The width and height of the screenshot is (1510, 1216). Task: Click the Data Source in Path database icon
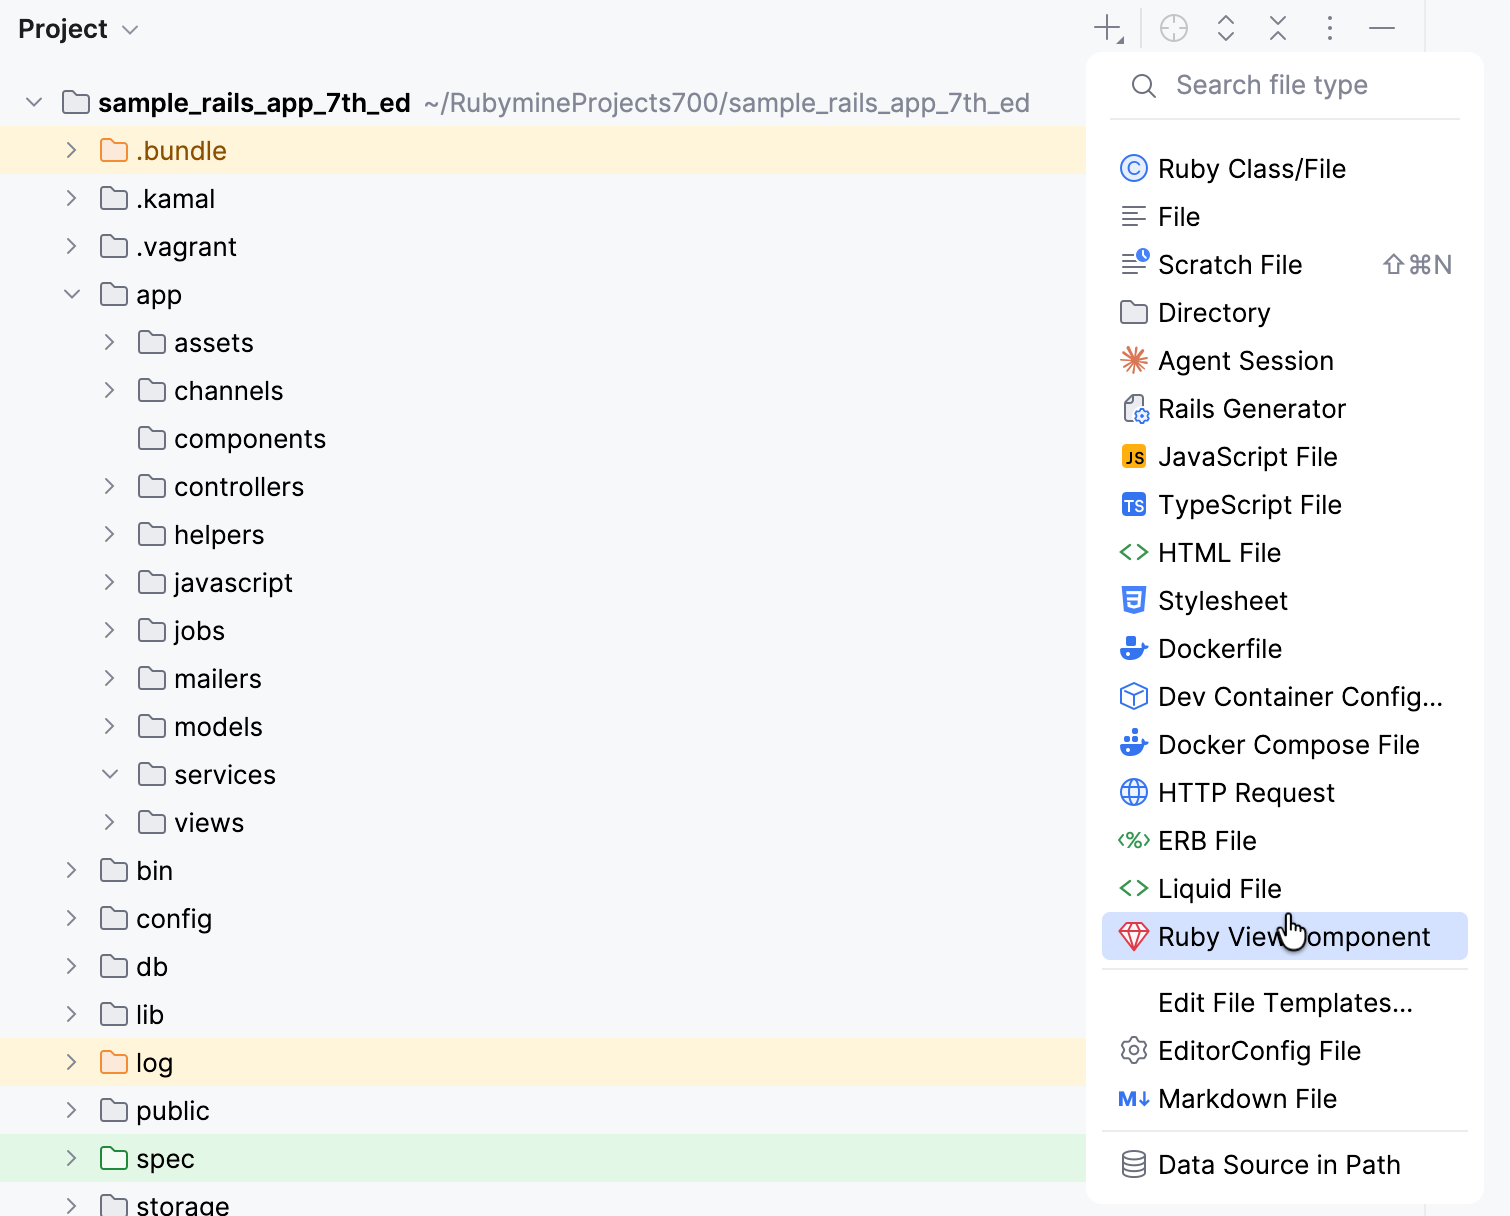(x=1133, y=1164)
